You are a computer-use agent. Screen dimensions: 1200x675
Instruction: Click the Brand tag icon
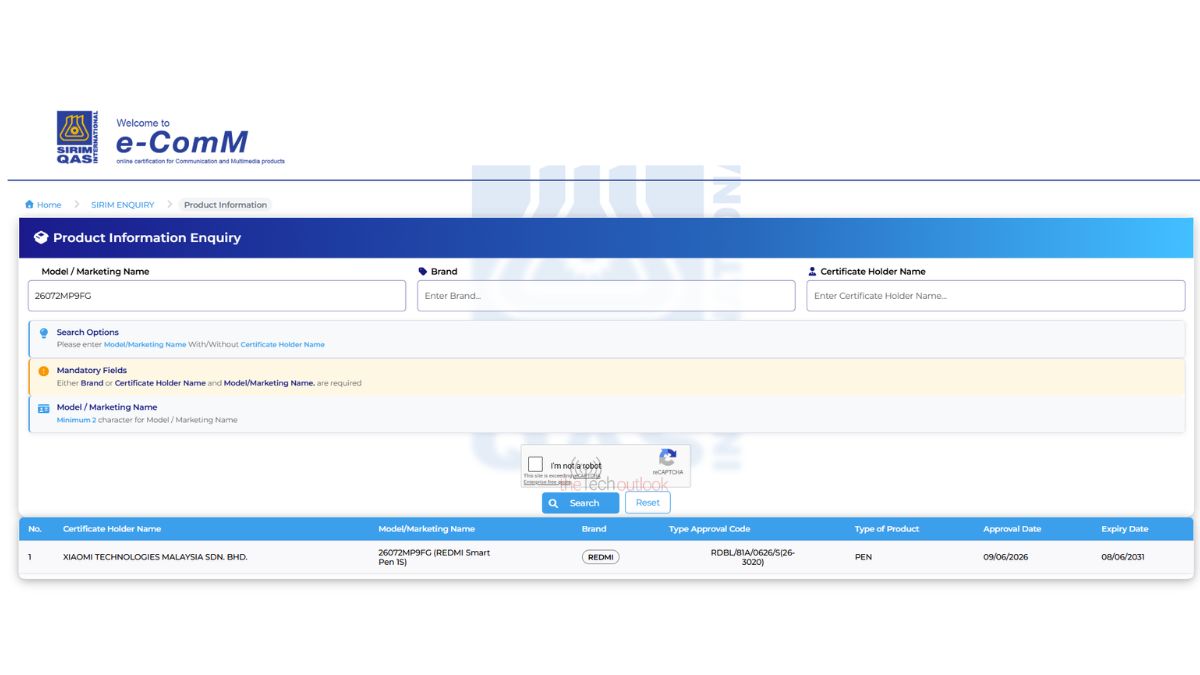coord(423,271)
